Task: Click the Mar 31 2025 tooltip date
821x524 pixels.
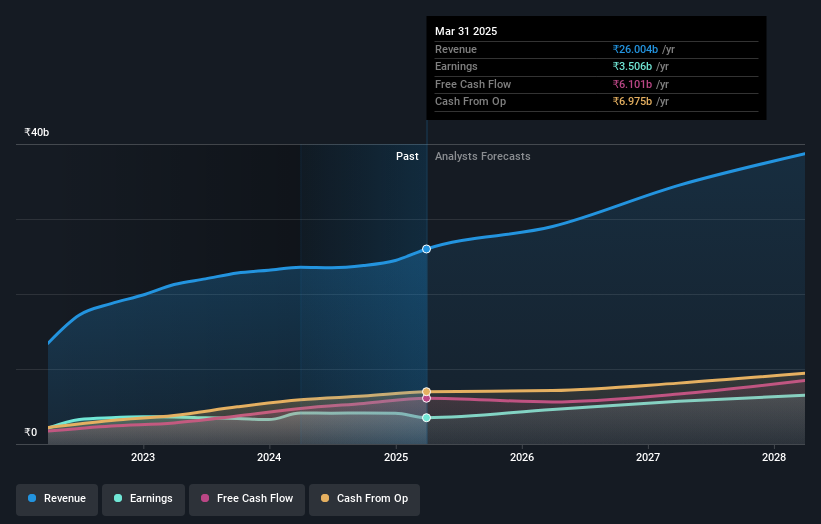Action: coord(466,31)
